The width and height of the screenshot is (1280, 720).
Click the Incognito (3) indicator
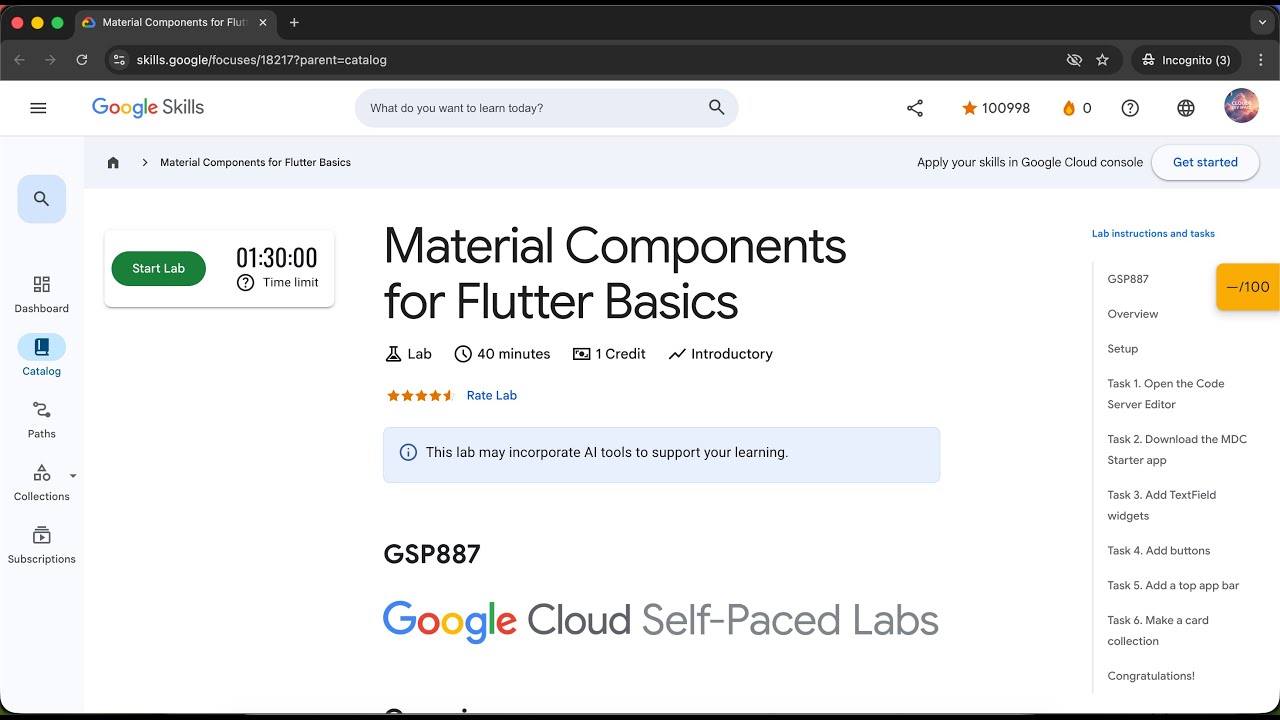click(1187, 60)
